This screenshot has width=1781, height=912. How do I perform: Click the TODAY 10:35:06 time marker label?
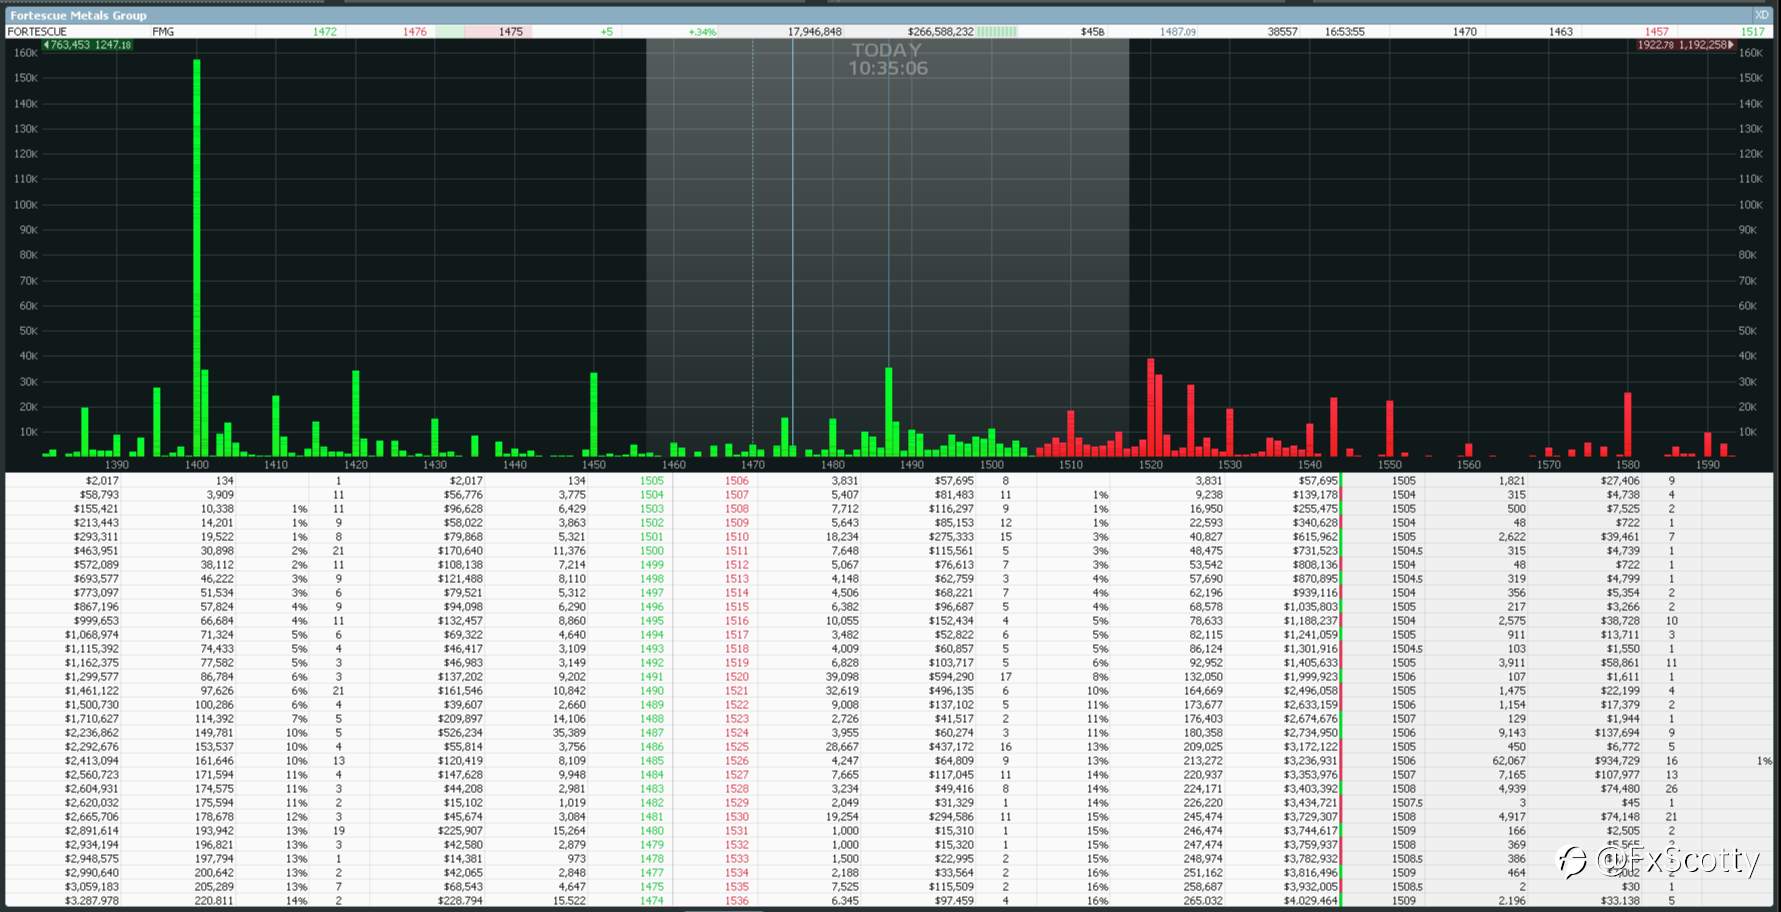pyautogui.click(x=888, y=59)
